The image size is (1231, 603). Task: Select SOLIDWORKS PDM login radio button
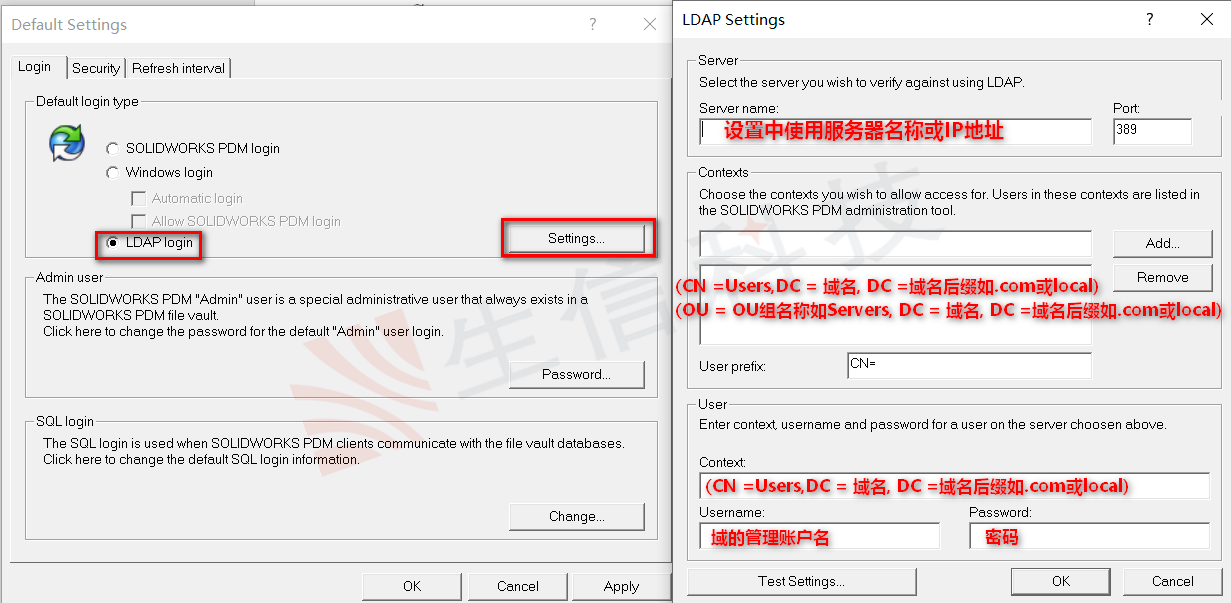coord(113,148)
